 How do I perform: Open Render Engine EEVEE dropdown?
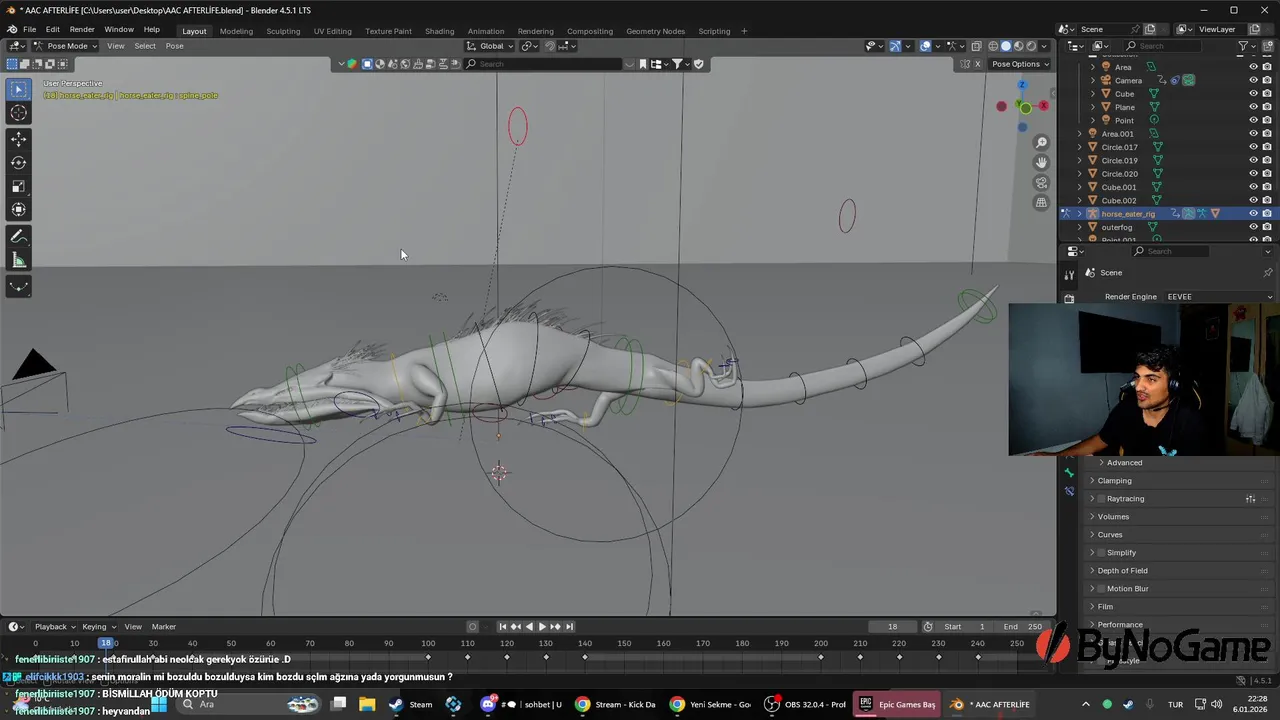pos(1219,297)
